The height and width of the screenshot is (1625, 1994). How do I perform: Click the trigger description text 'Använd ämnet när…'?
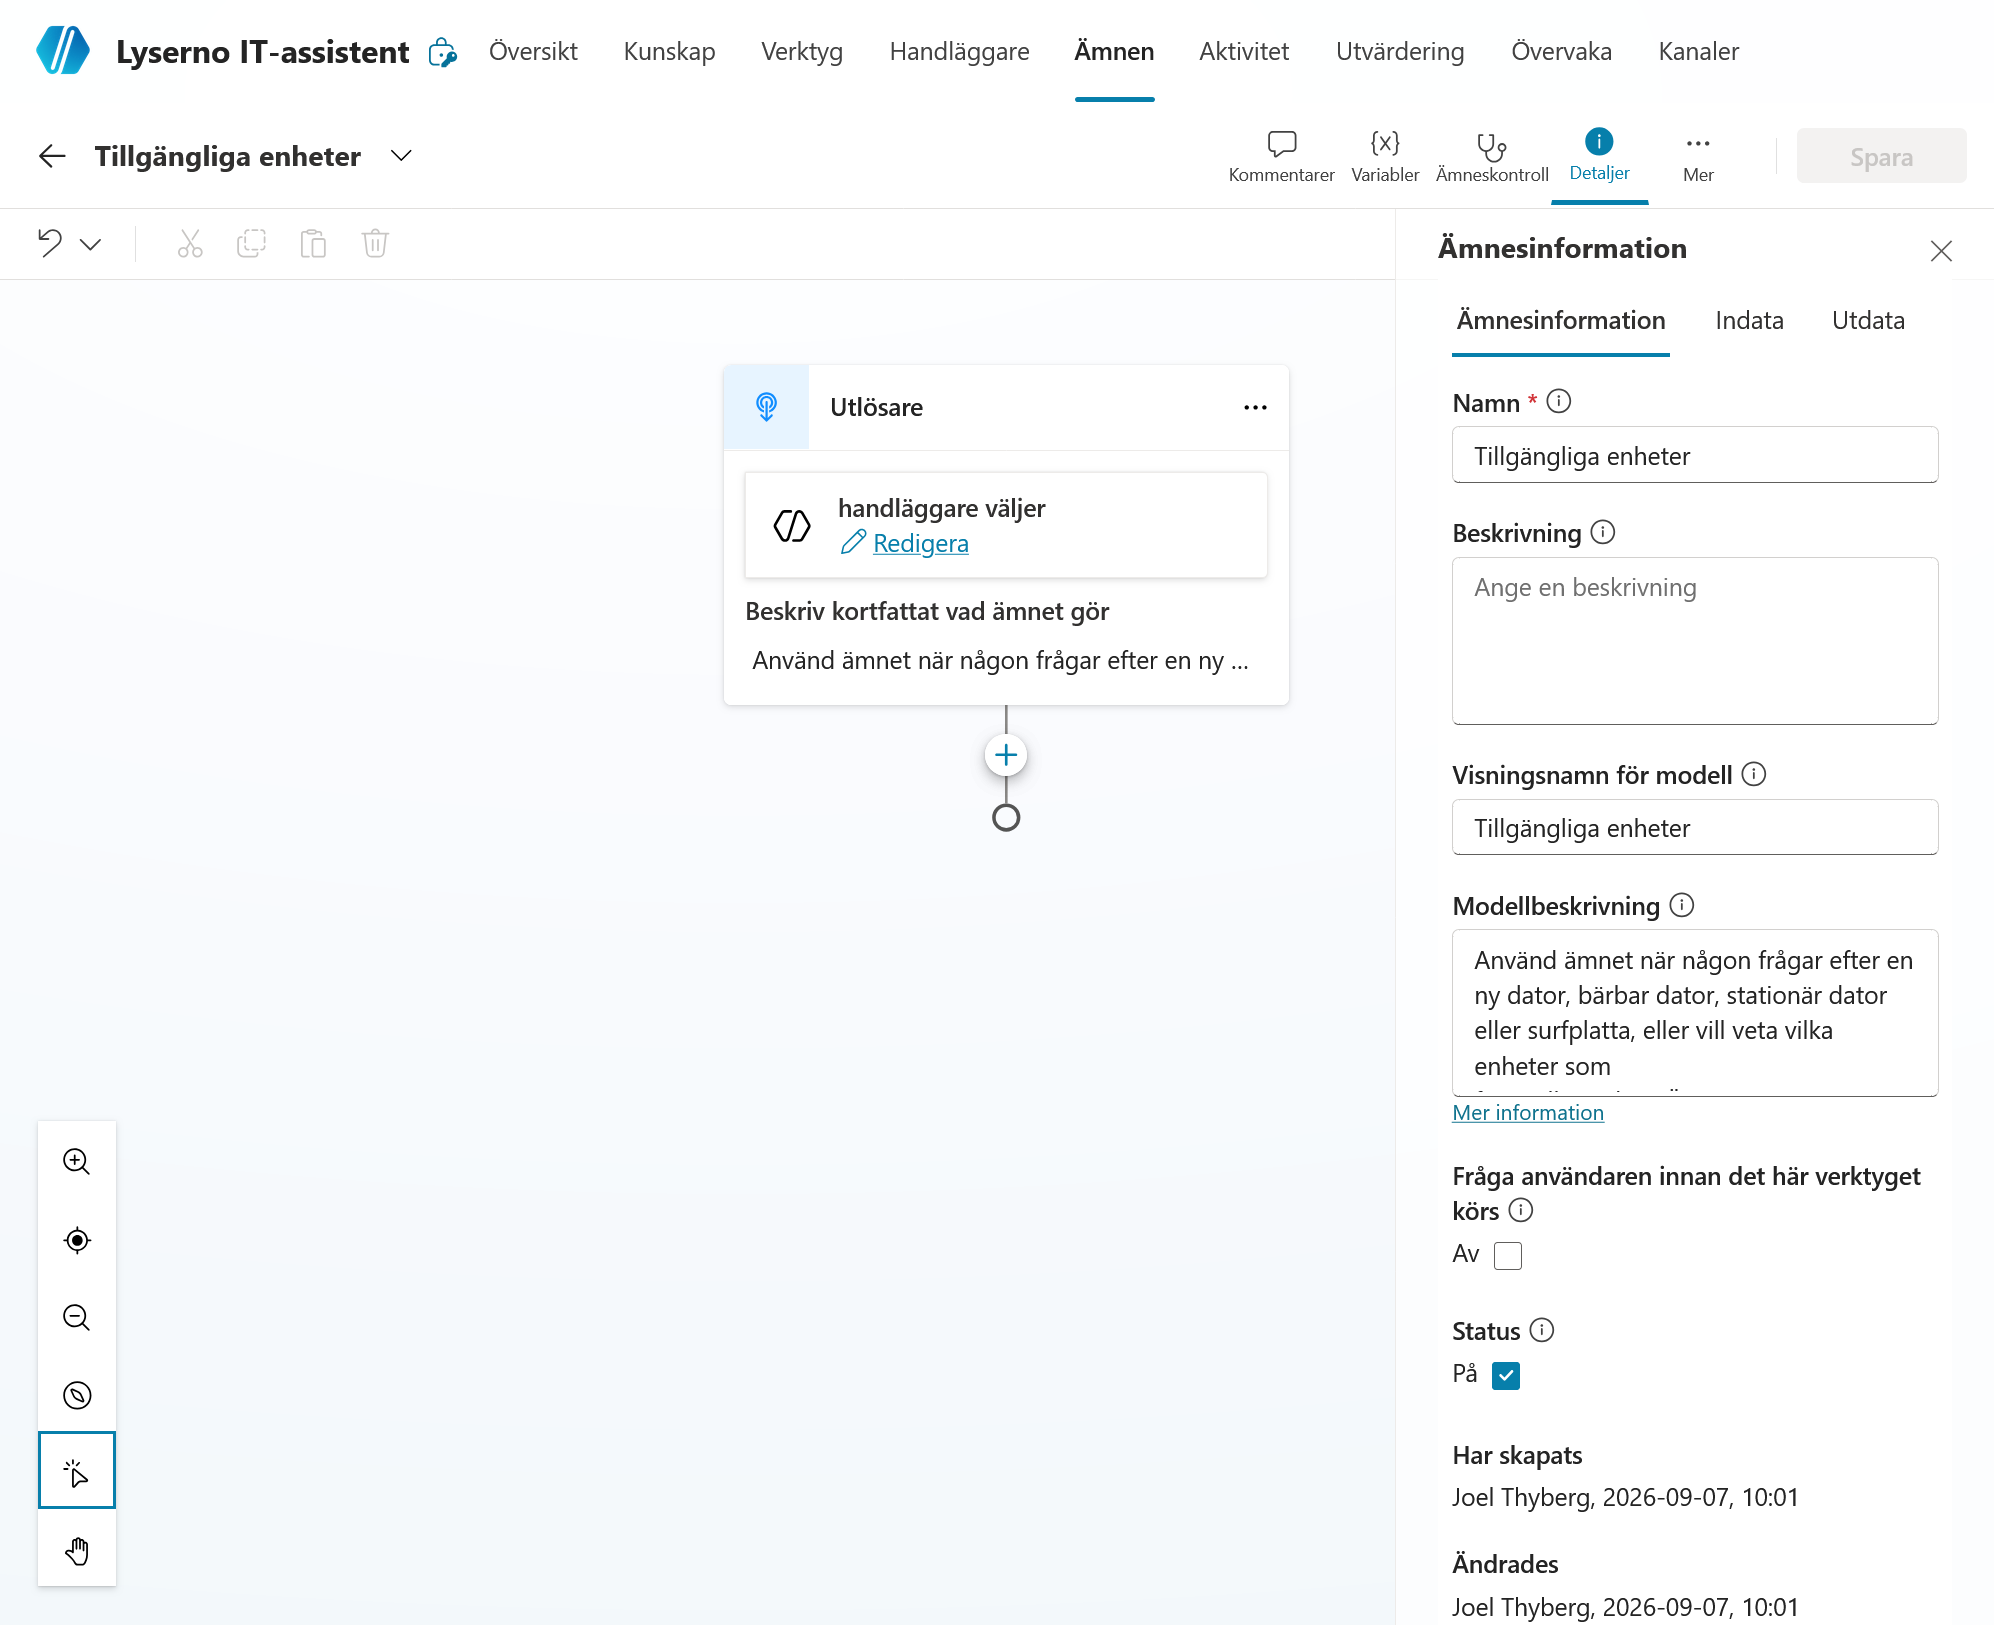(1000, 661)
